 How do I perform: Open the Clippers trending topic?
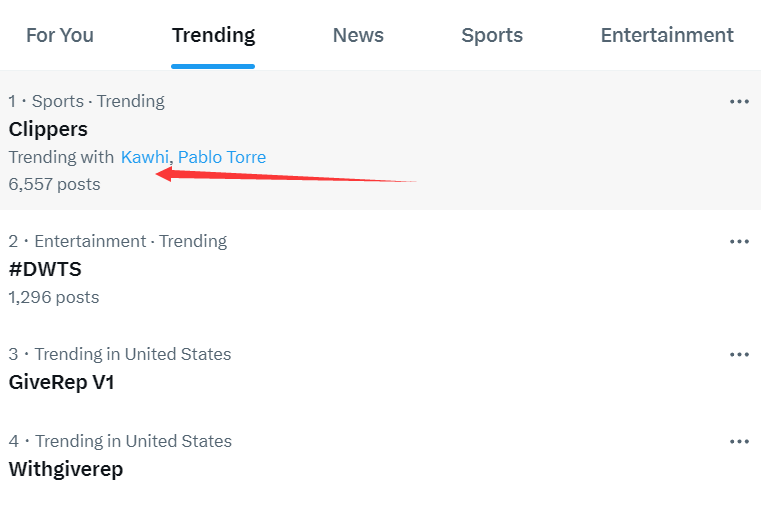(x=48, y=129)
